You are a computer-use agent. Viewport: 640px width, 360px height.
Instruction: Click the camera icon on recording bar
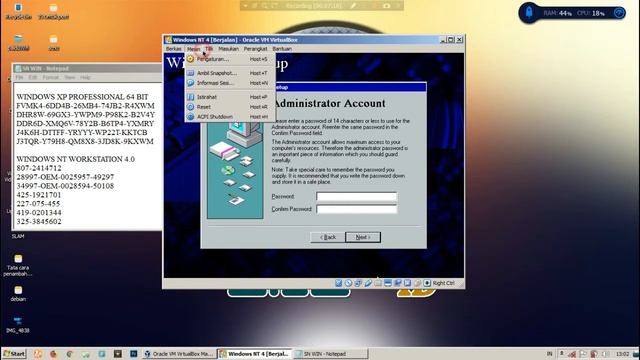point(386,6)
